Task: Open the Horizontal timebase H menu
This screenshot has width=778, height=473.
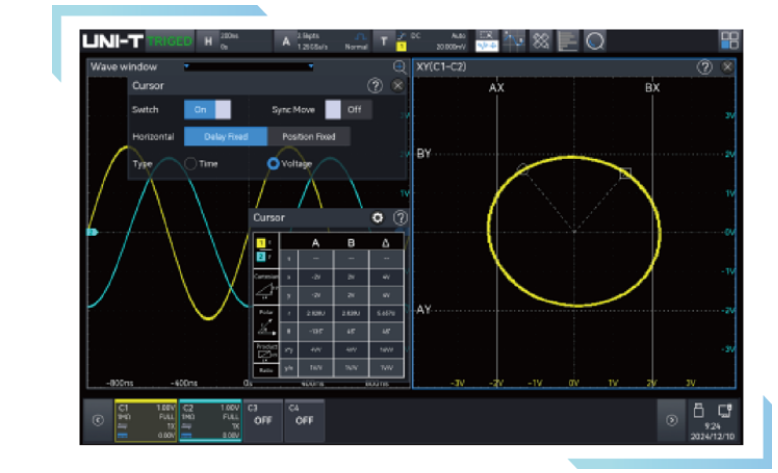Action: click(x=209, y=41)
